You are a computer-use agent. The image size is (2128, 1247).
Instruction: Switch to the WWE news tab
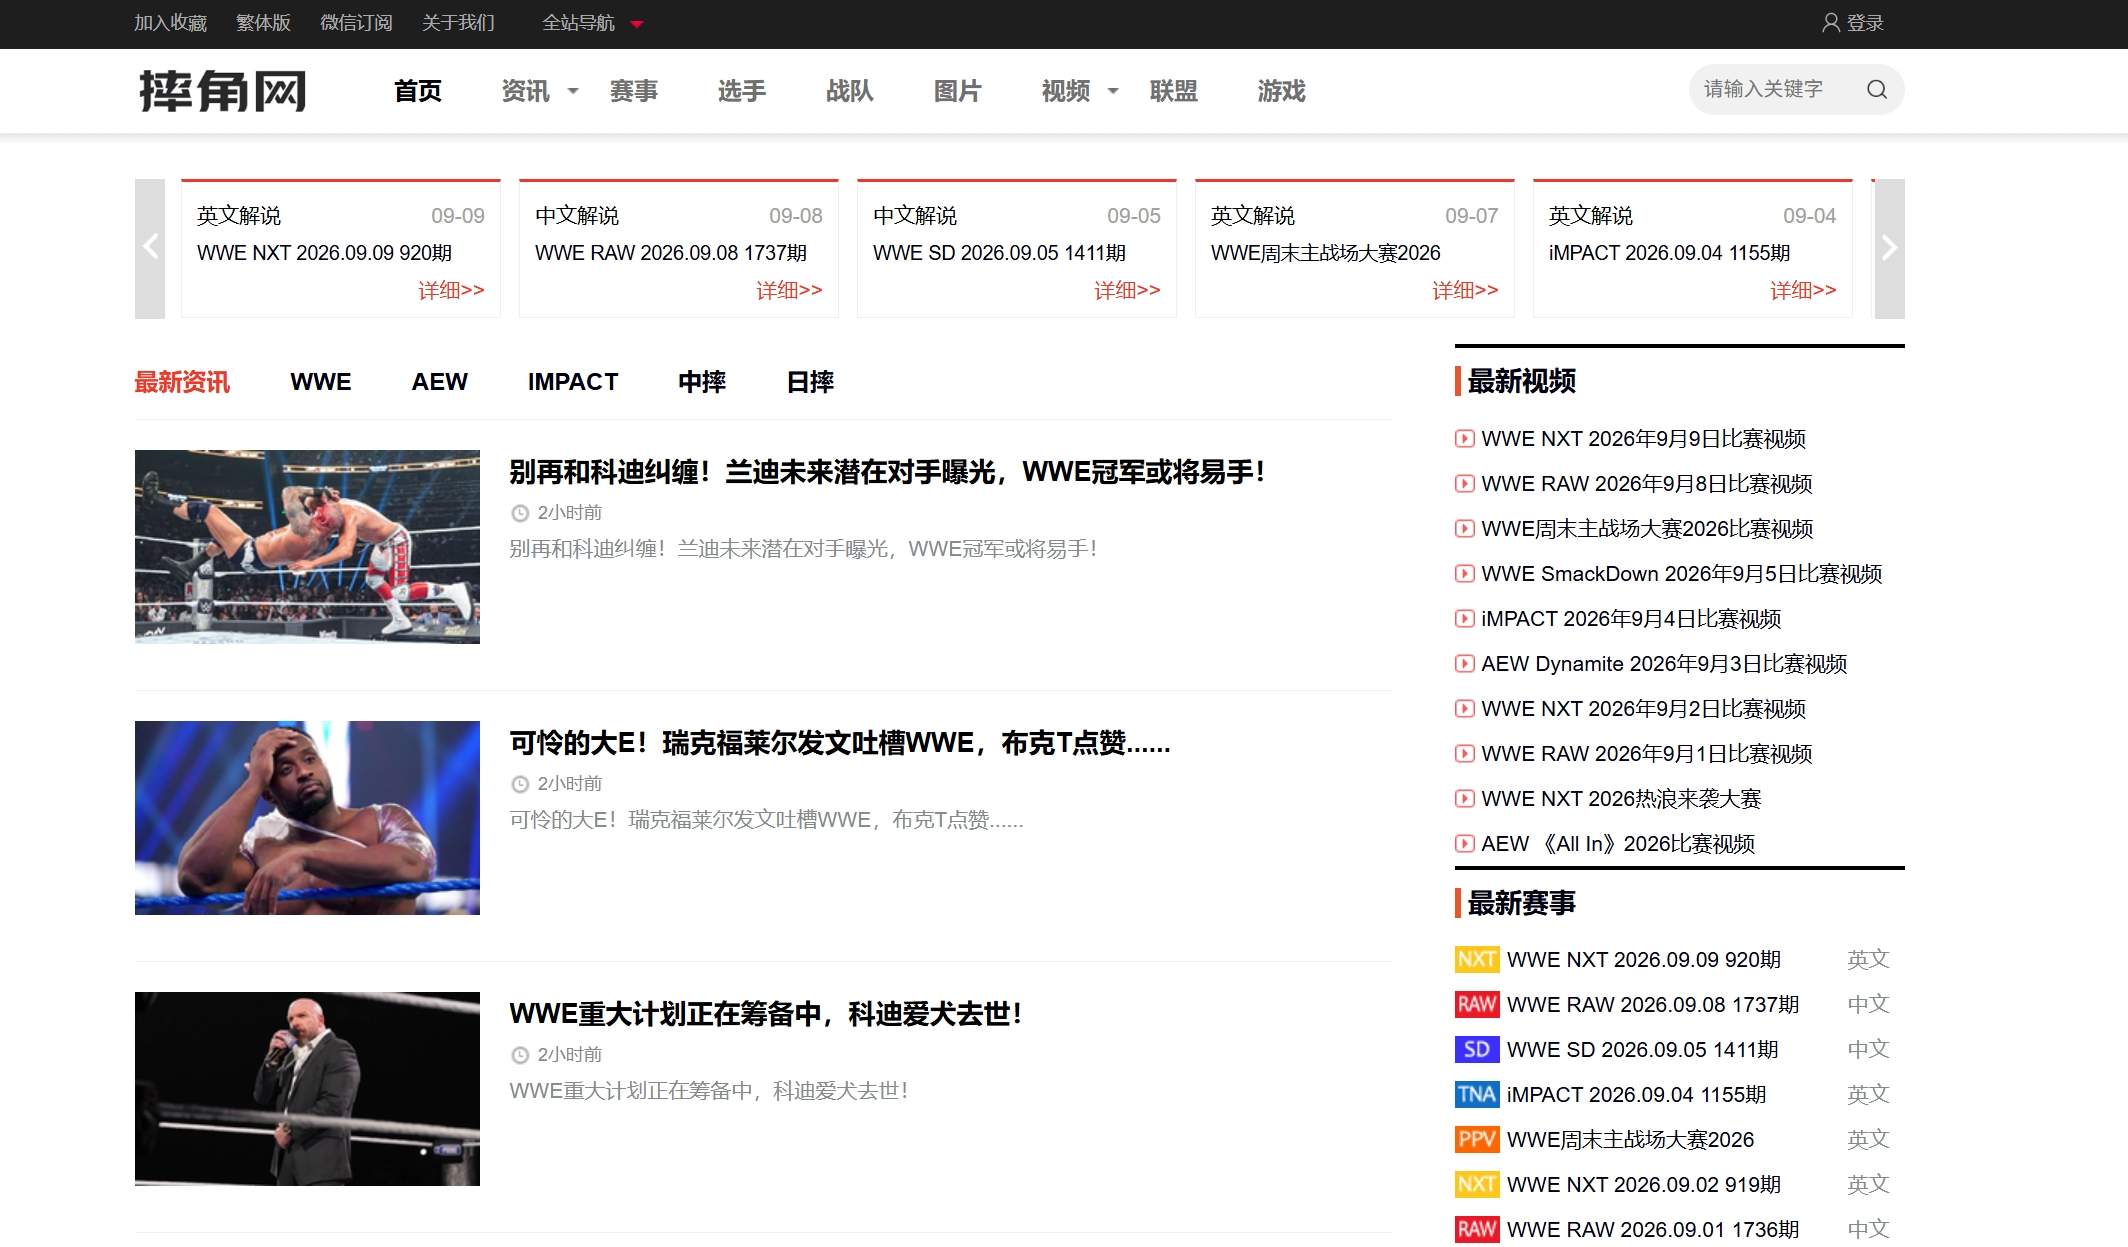321,382
